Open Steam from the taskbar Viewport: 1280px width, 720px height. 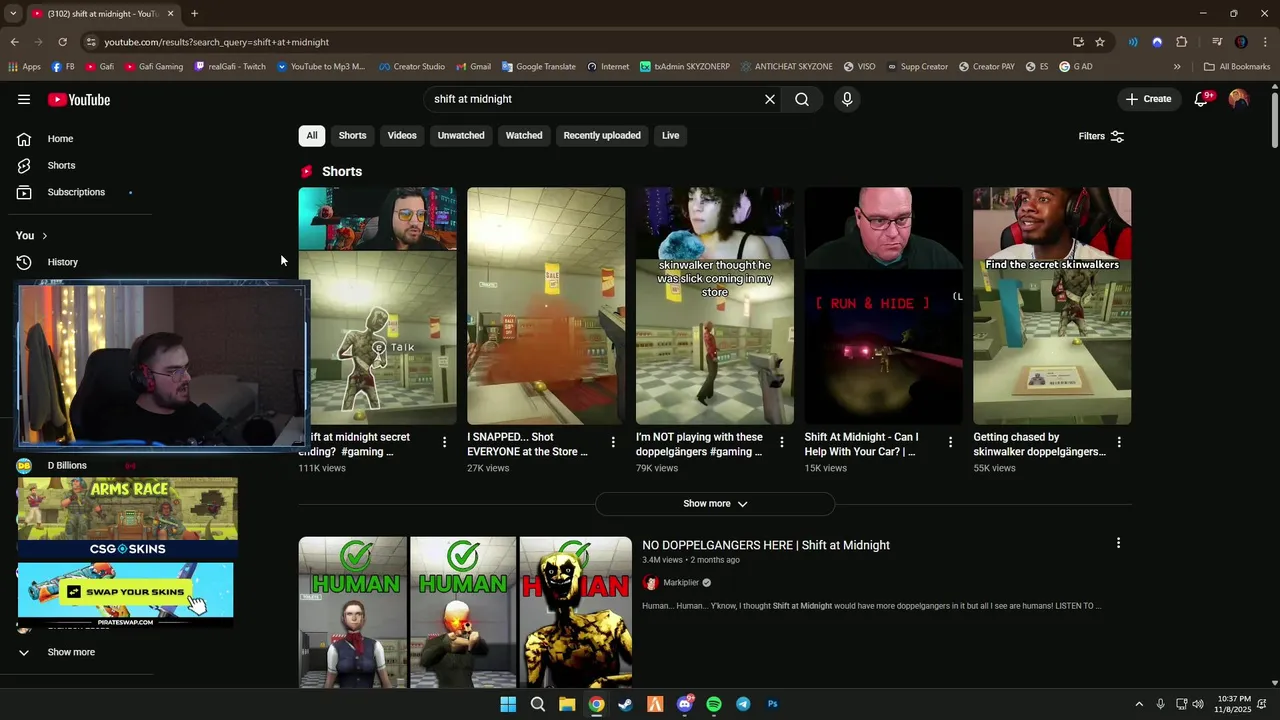pos(626,704)
